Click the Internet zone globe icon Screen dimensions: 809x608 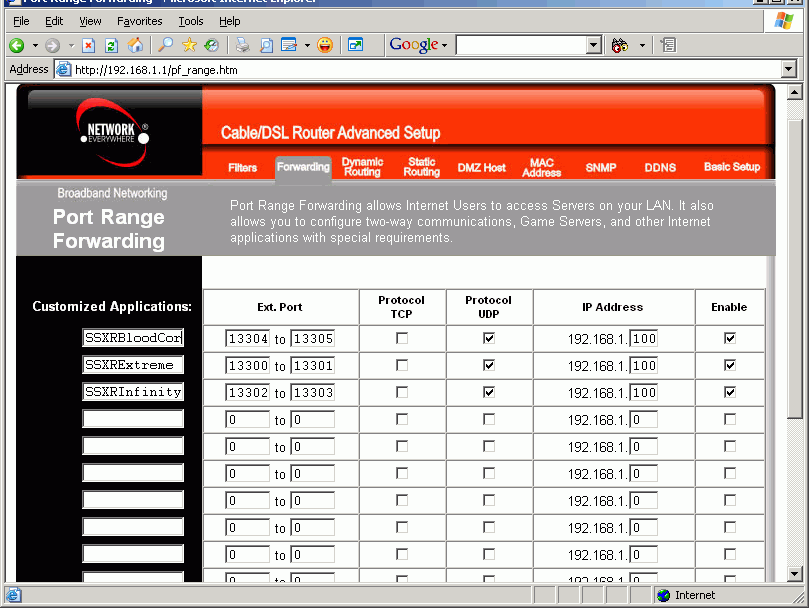(x=664, y=595)
